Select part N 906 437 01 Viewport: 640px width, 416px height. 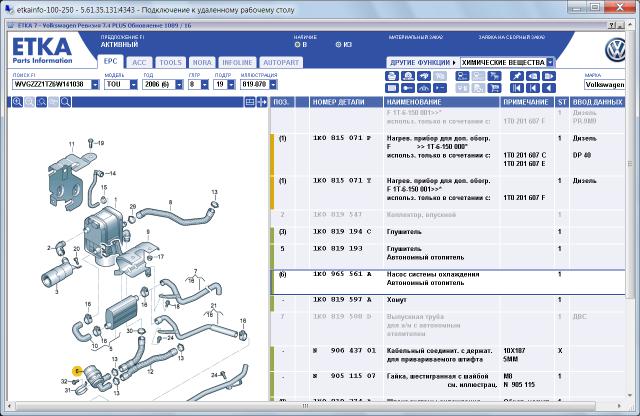pos(344,350)
